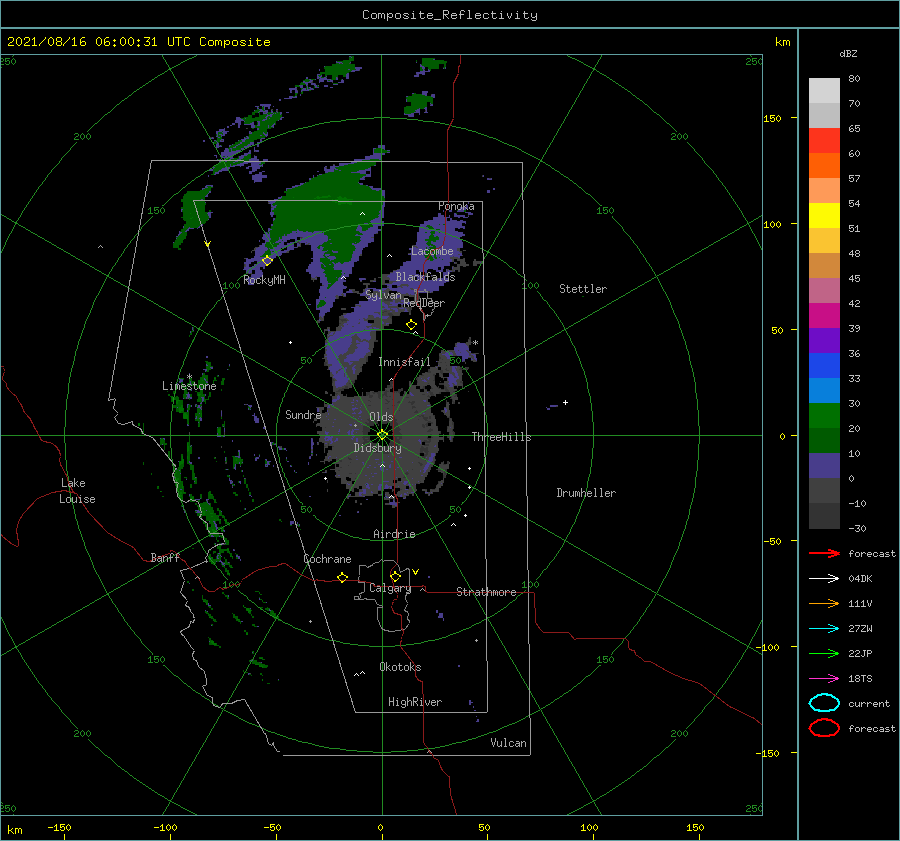This screenshot has height=841, width=900.
Task: Click the green 22JP arrow in legend
Action: pyautogui.click(x=824, y=653)
